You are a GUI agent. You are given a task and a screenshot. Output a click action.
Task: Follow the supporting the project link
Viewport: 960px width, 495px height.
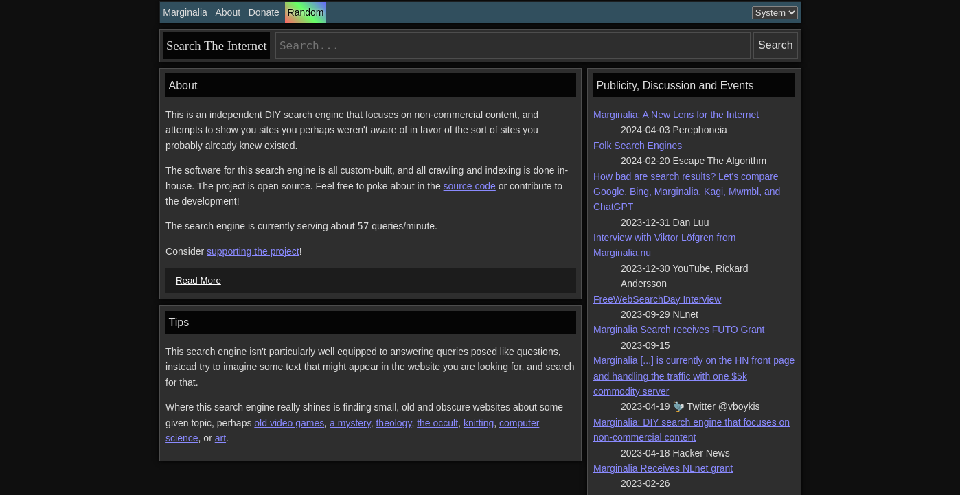point(253,251)
